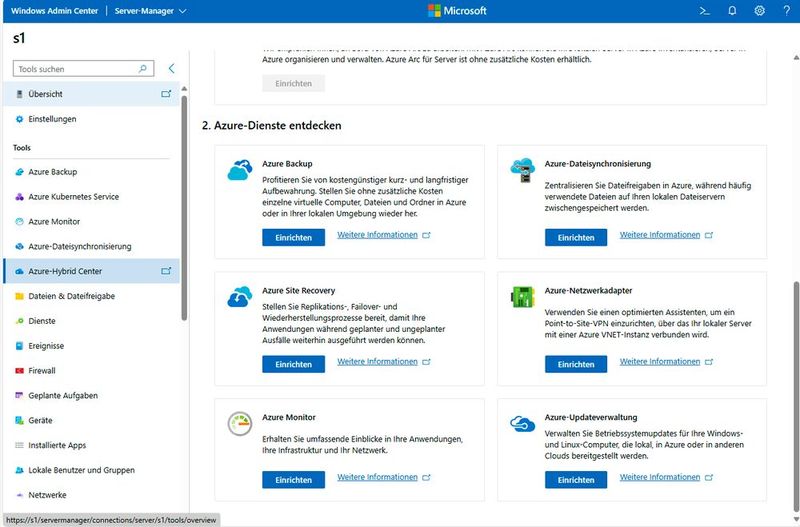The width and height of the screenshot is (800, 527).
Task: Click the Windows Admin Center title
Action: [54, 11]
